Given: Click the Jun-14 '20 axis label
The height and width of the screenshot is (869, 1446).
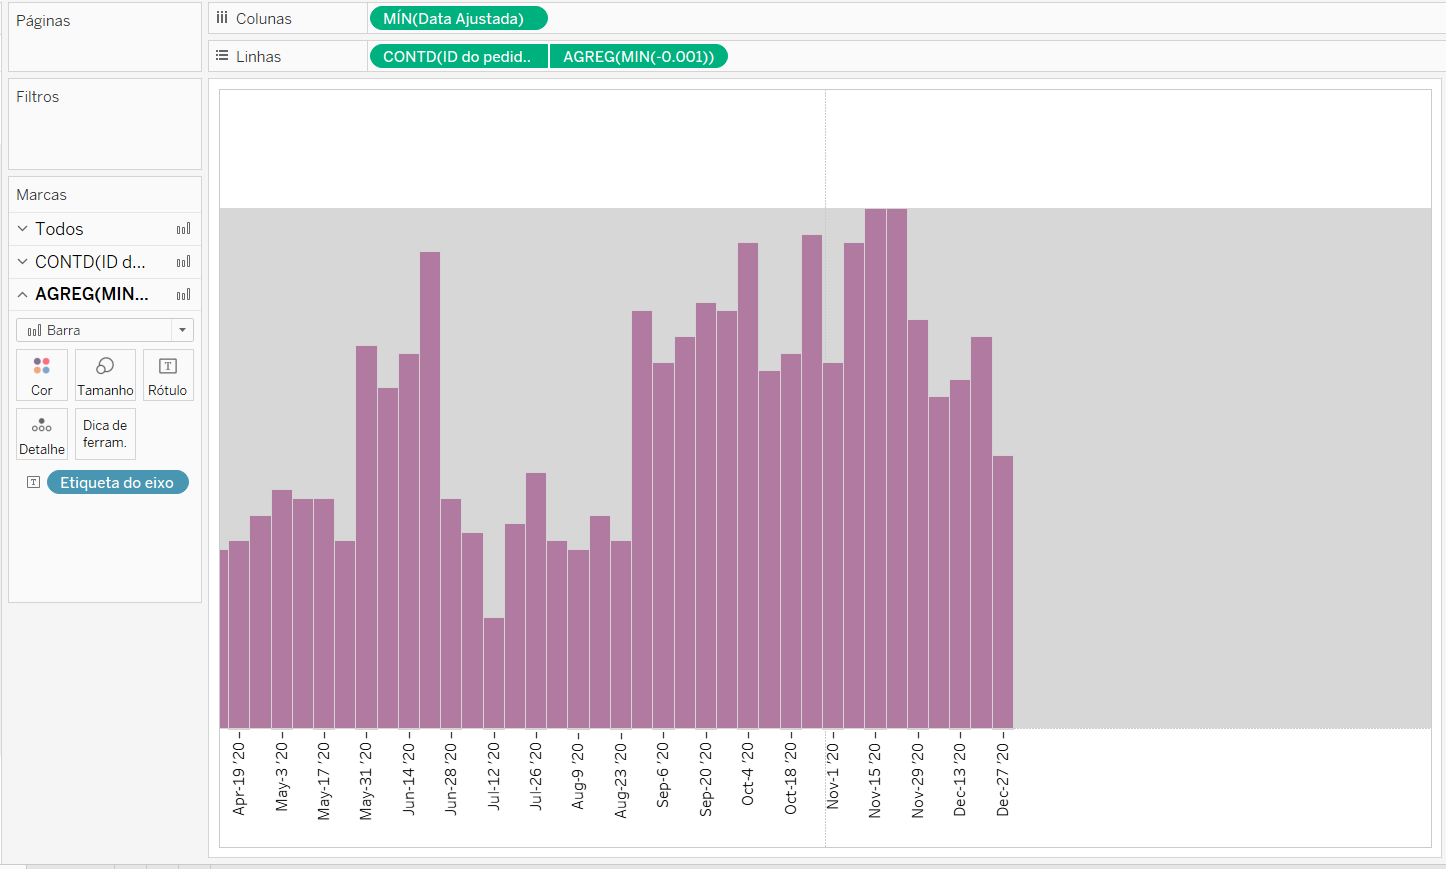Looking at the screenshot, I should 409,778.
